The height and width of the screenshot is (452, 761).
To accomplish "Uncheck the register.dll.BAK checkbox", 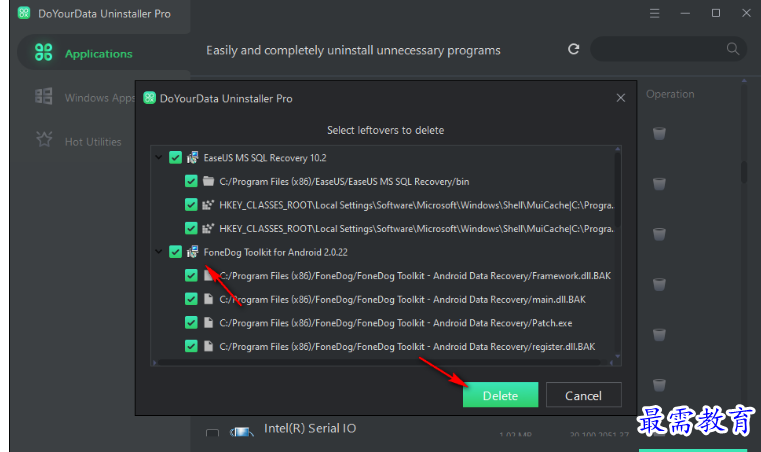I will point(191,346).
